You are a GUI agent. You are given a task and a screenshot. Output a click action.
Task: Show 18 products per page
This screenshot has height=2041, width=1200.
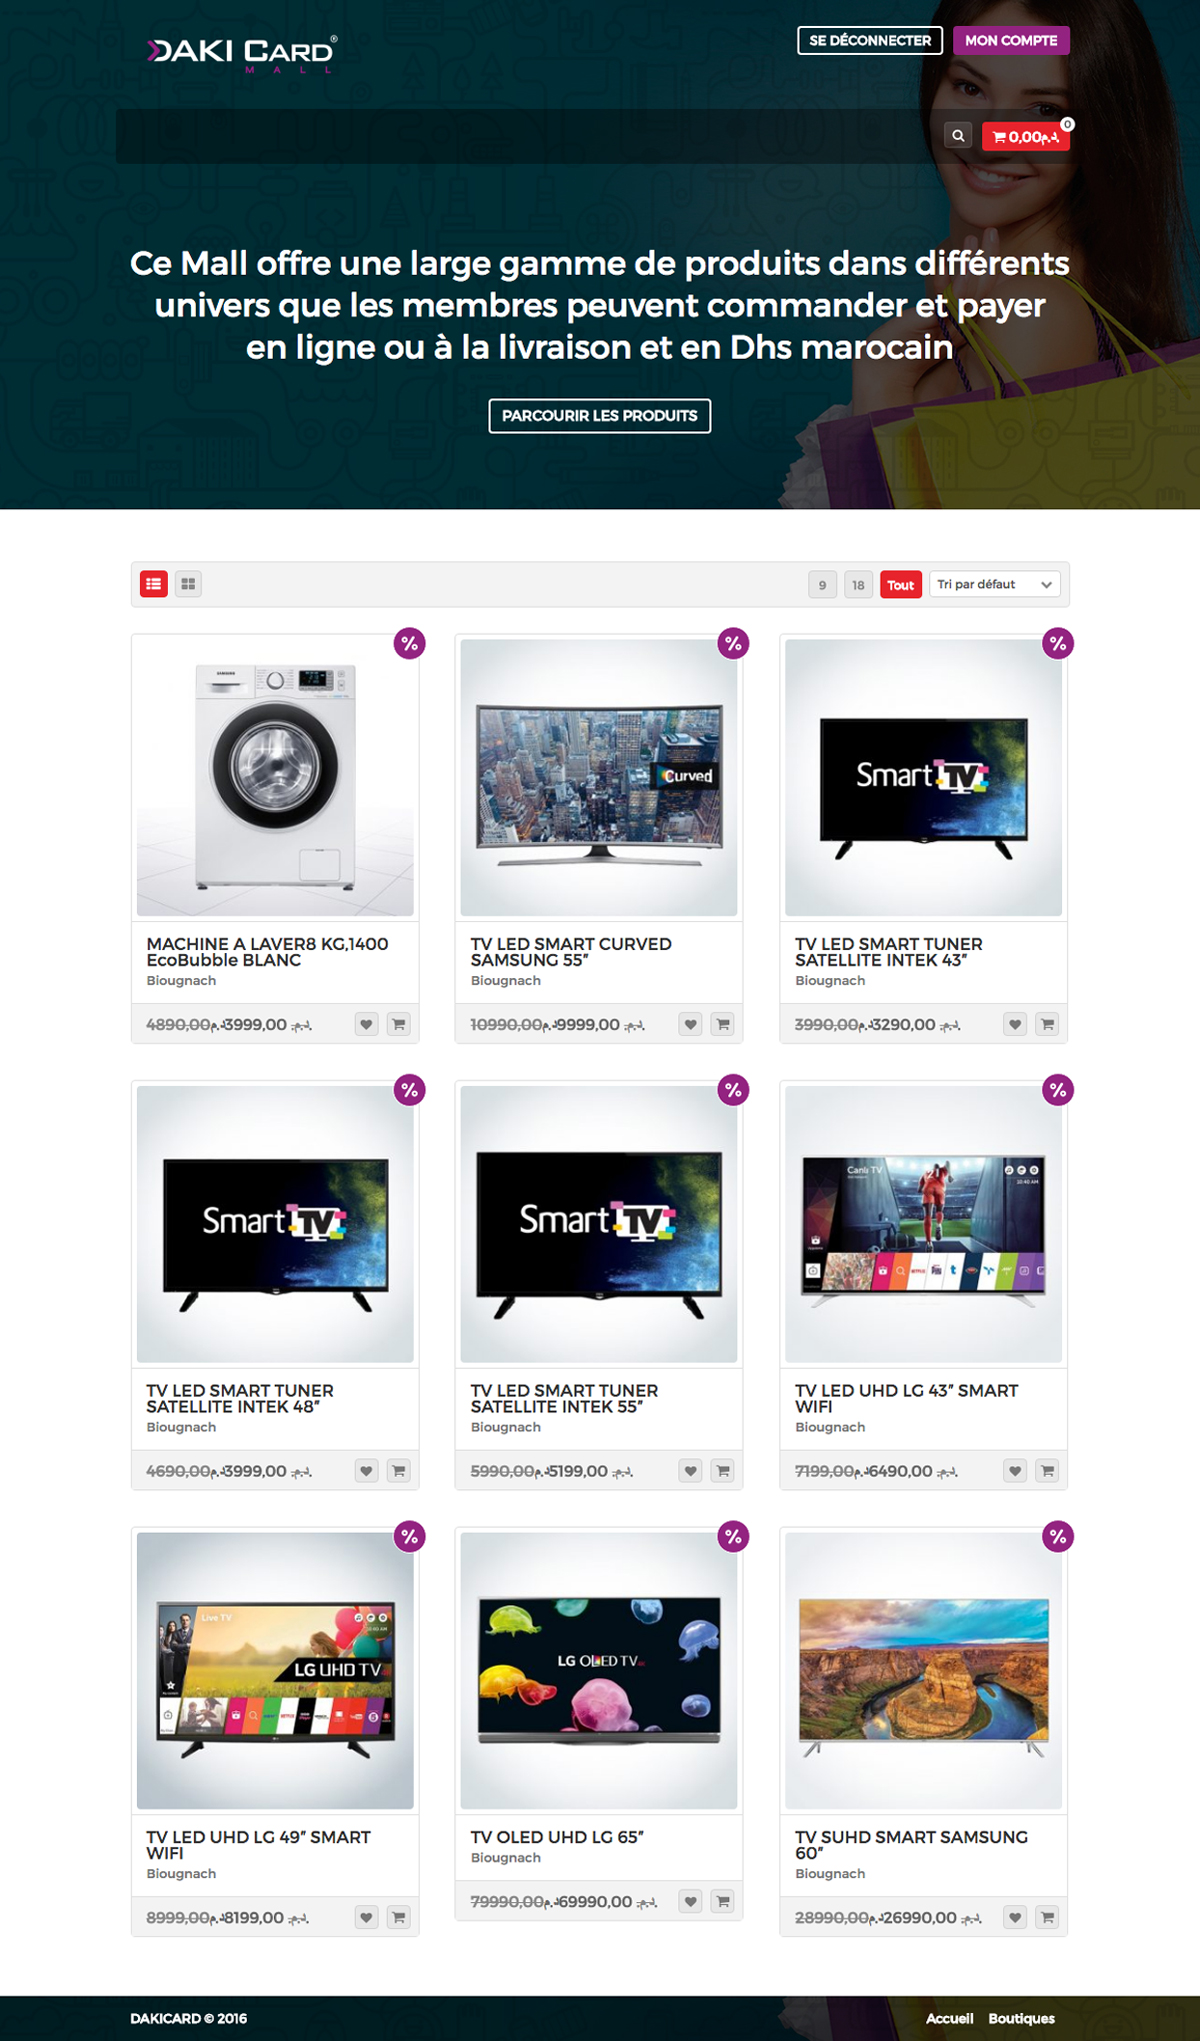click(858, 585)
